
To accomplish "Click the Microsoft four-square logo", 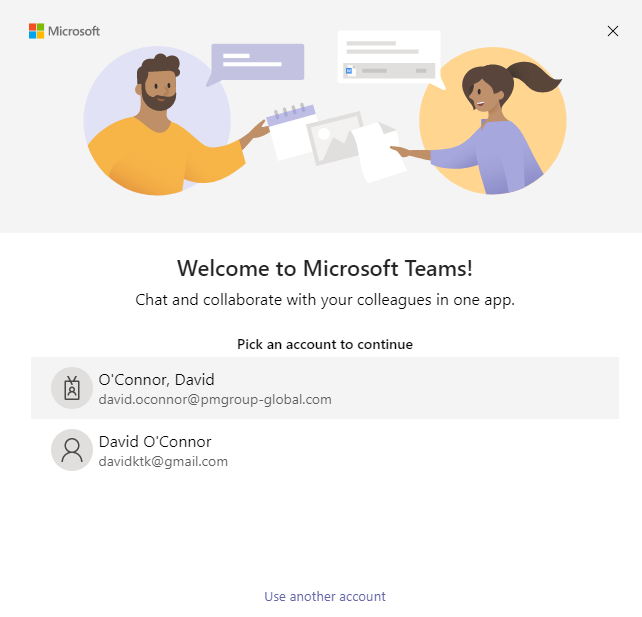I will tap(36, 31).
